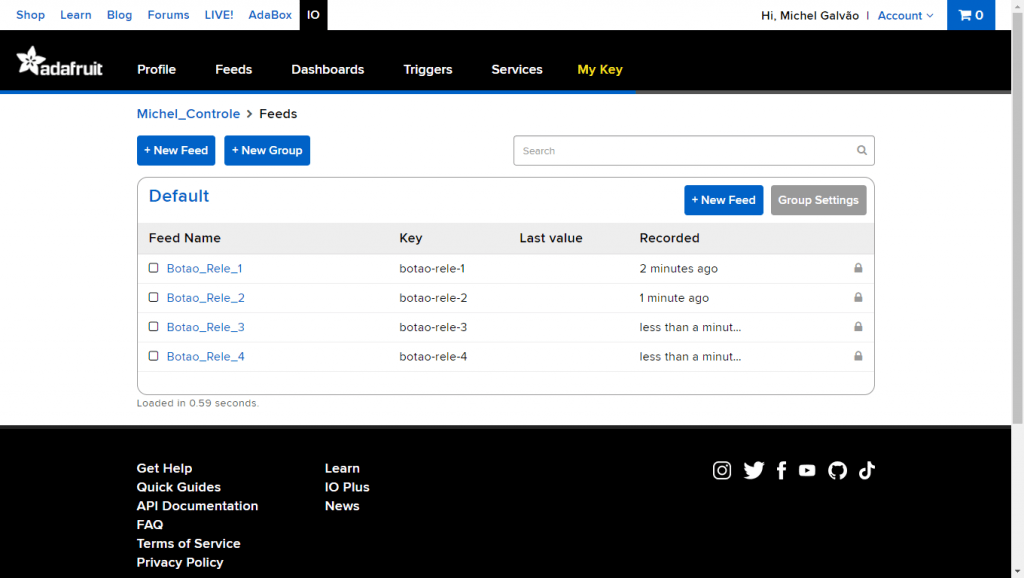The image size is (1024, 578).
Task: Click + New Group button
Action: [267, 150]
